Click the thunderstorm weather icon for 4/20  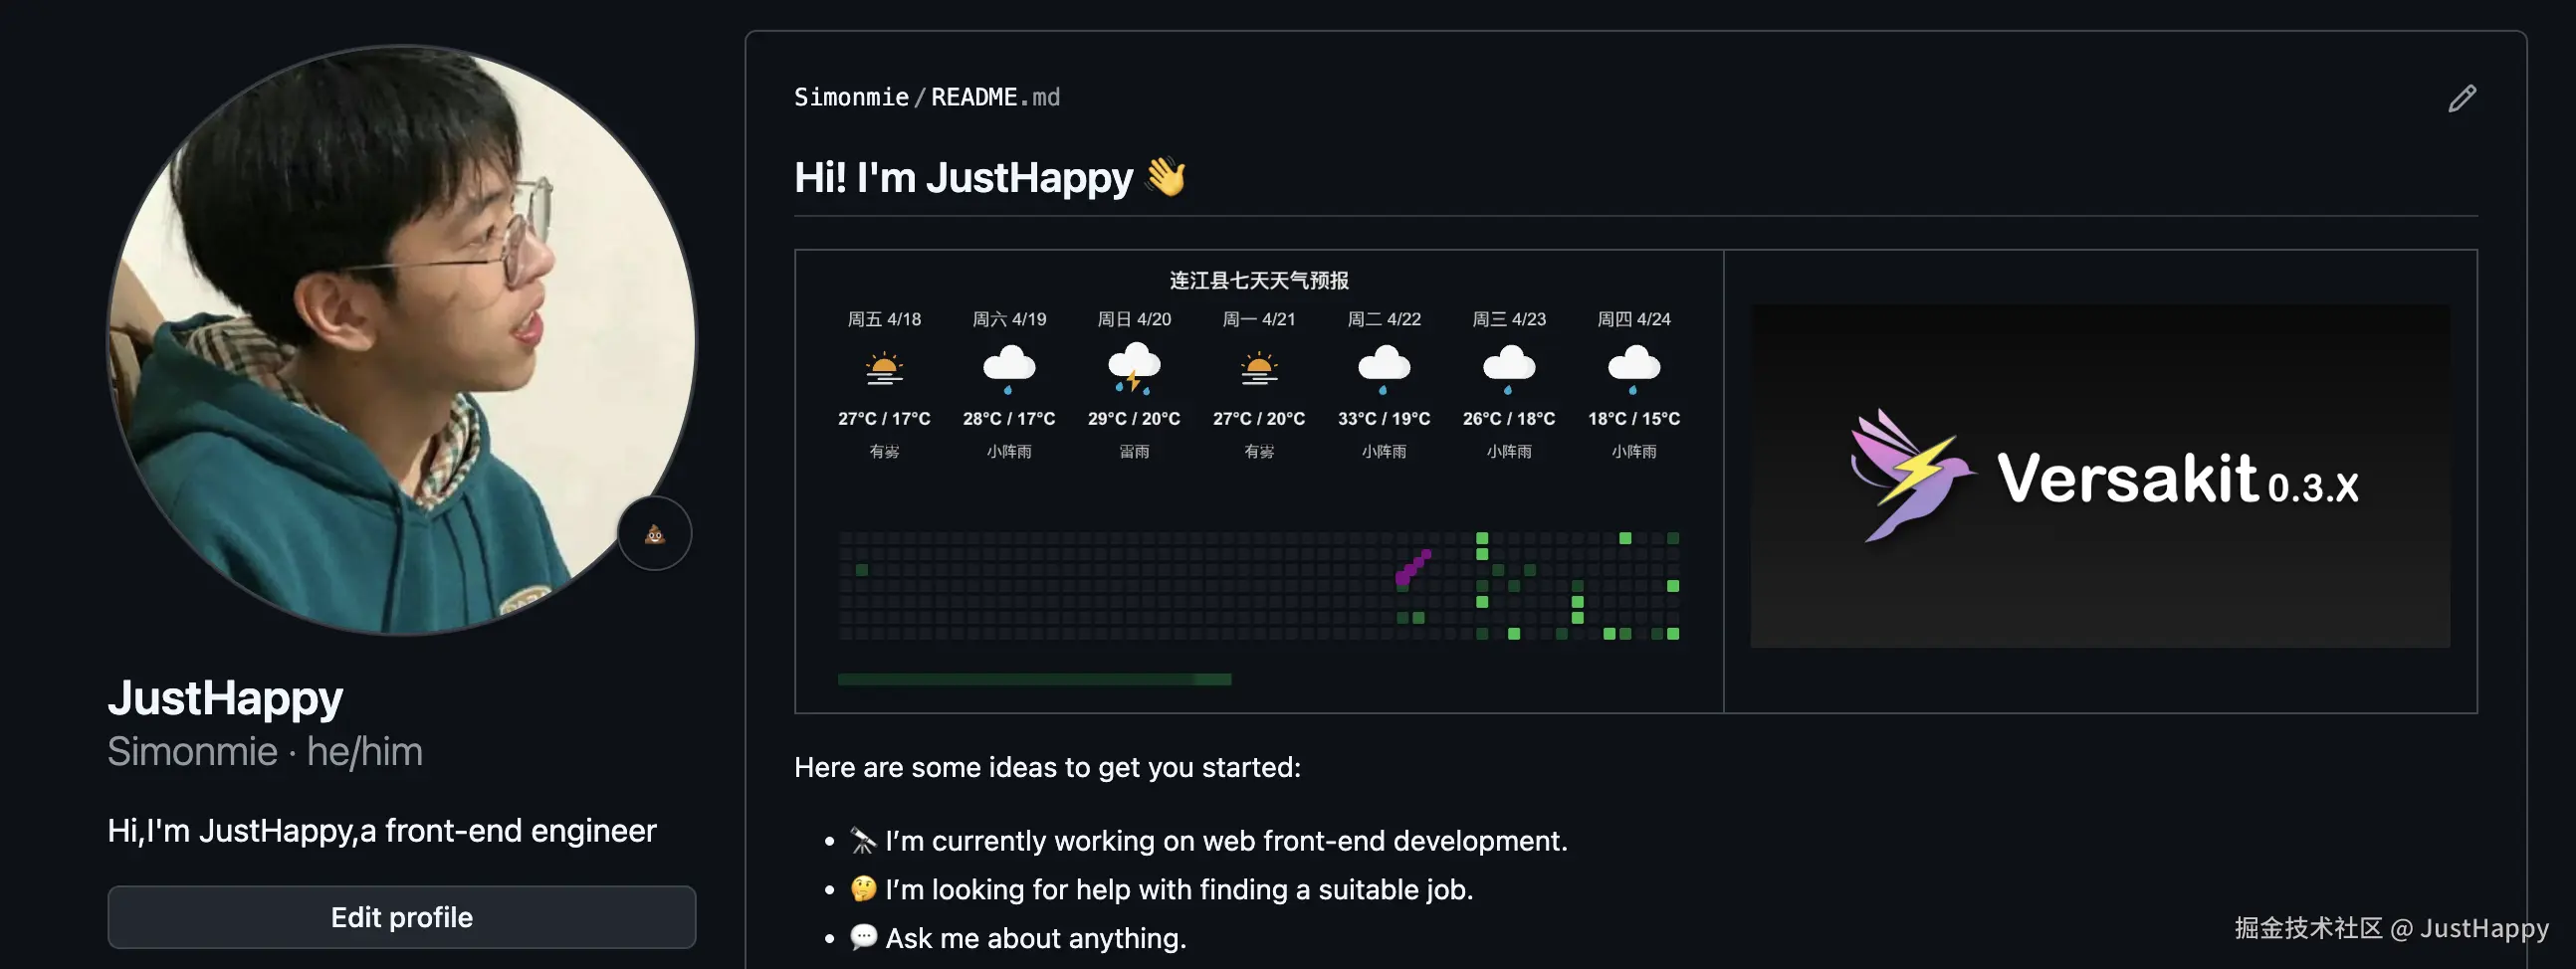pyautogui.click(x=1134, y=368)
